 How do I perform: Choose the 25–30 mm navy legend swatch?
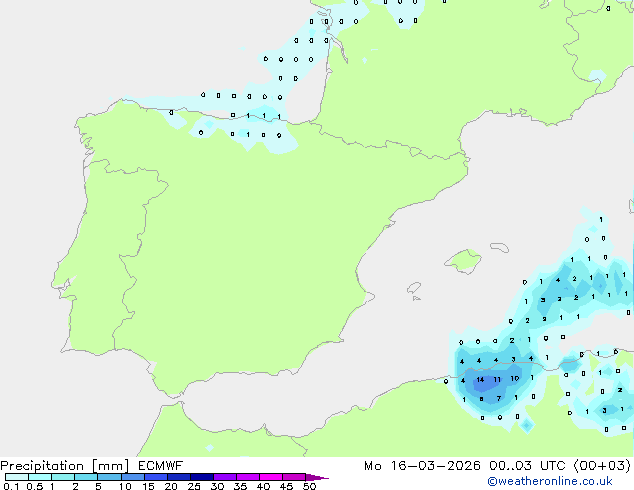point(201,477)
